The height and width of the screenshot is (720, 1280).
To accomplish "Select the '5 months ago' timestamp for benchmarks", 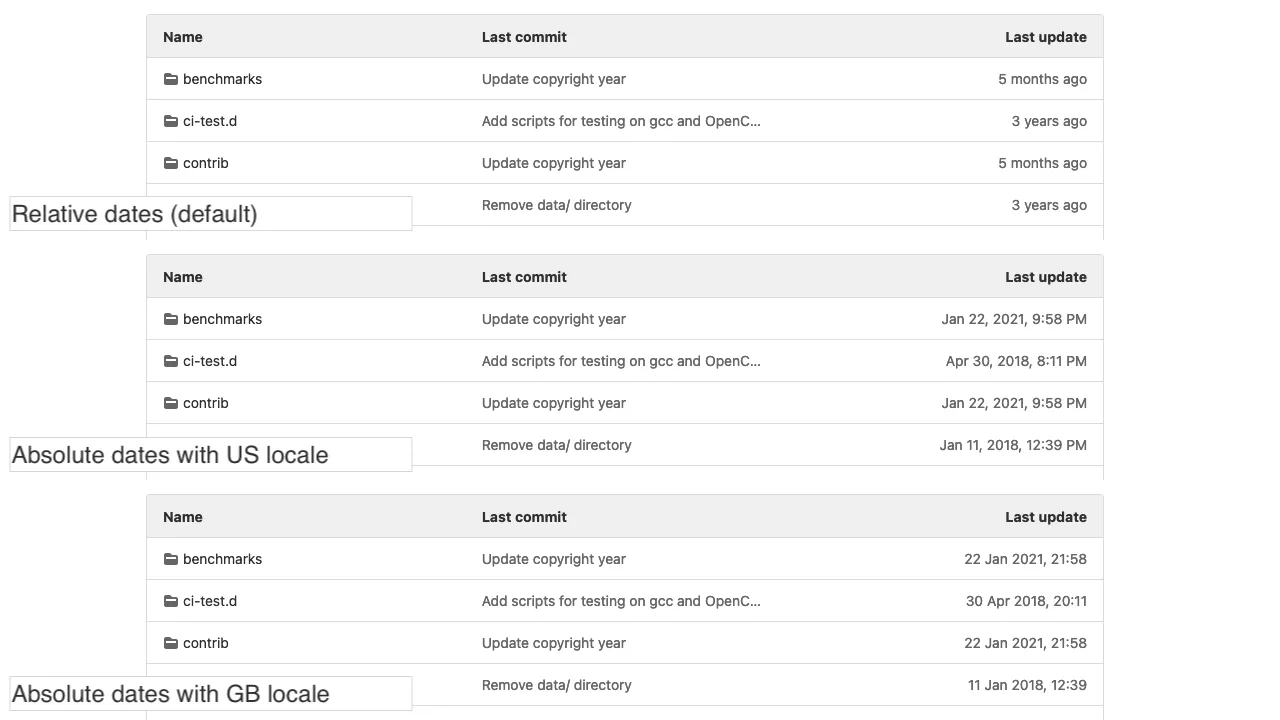I will [1043, 79].
